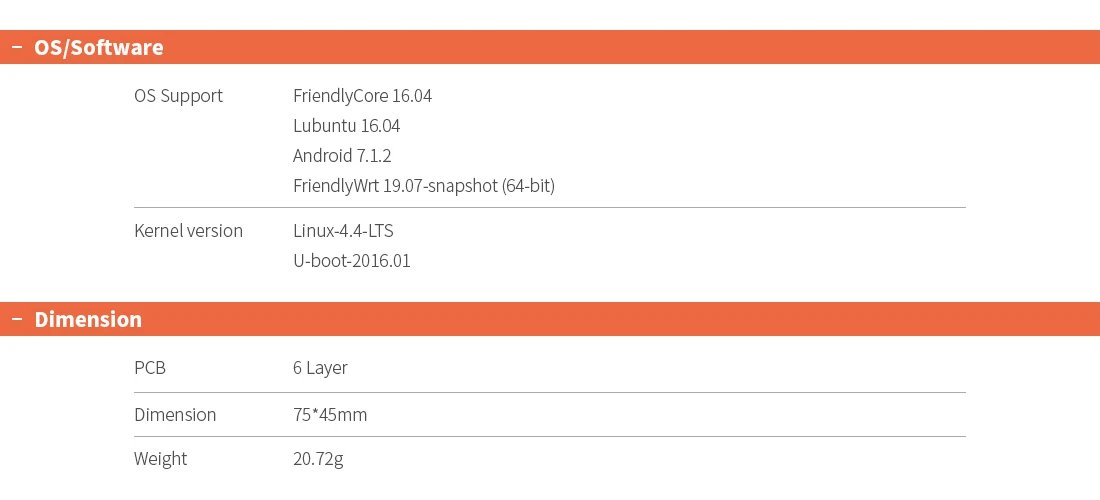This screenshot has height=500, width=1100.
Task: Select the Weight row label
Action: pos(160,459)
